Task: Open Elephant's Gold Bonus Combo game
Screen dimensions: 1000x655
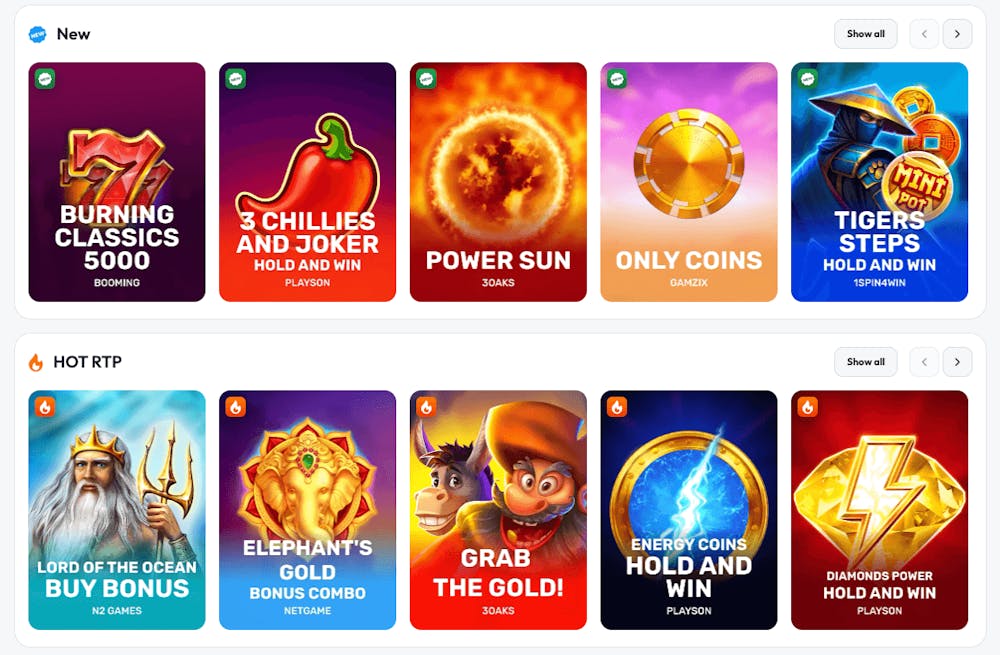Action: tap(307, 510)
